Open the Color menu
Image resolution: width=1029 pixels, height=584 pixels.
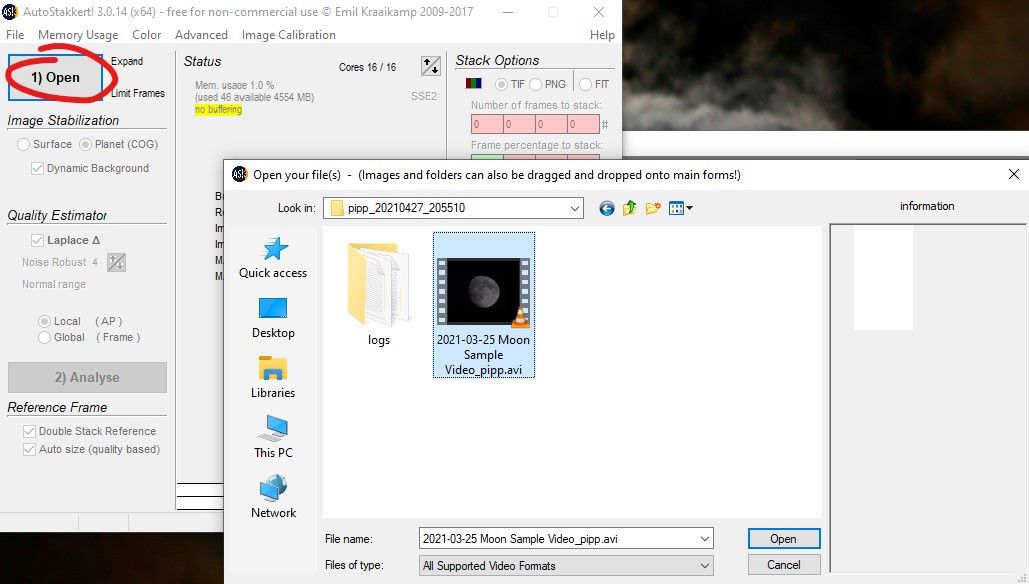(x=146, y=35)
